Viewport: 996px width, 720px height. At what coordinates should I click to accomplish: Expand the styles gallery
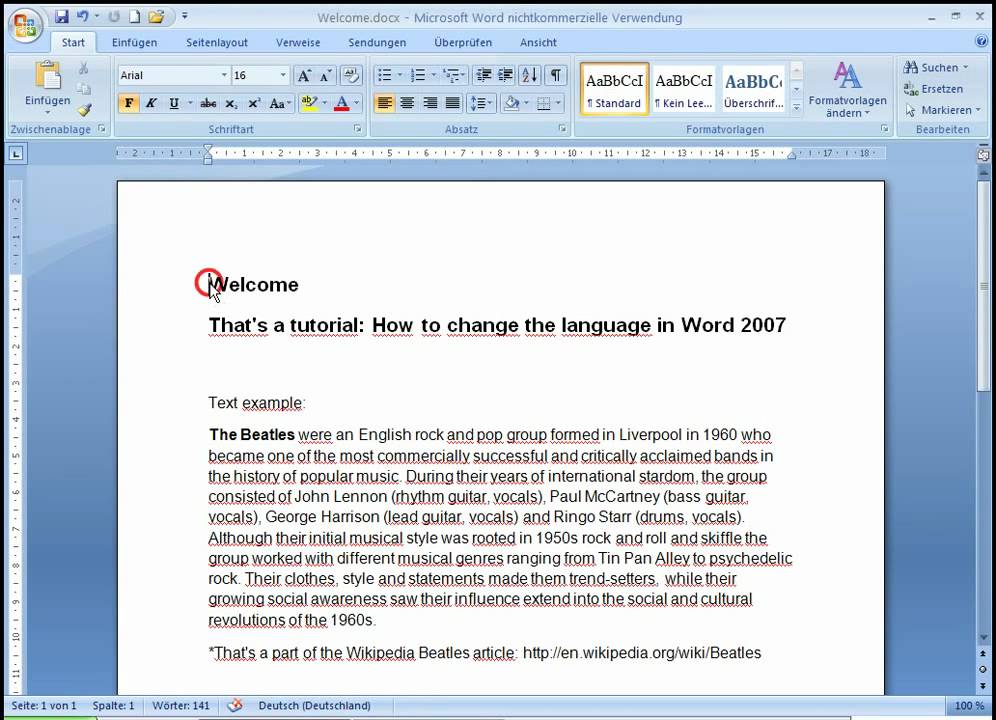(x=797, y=108)
